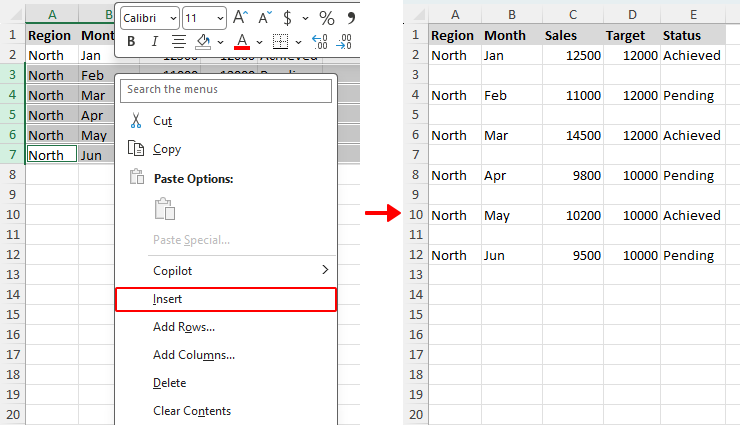Viewport: 740px width, 425px height.
Task: Choose Insert from the context menu
Action: [x=168, y=299]
